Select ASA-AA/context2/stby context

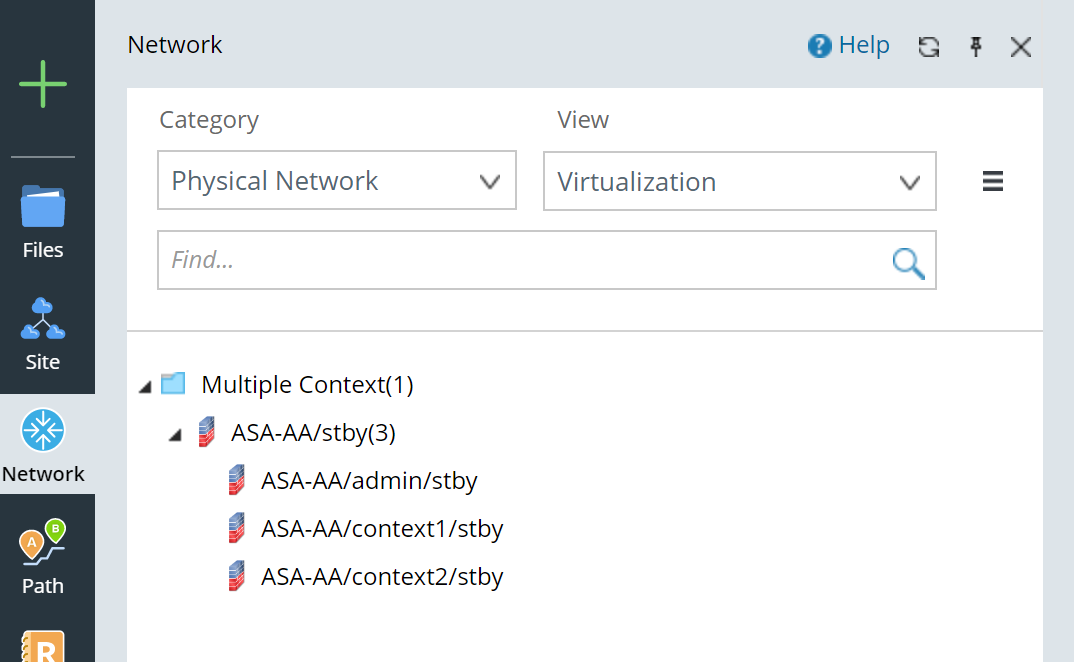[x=381, y=576]
